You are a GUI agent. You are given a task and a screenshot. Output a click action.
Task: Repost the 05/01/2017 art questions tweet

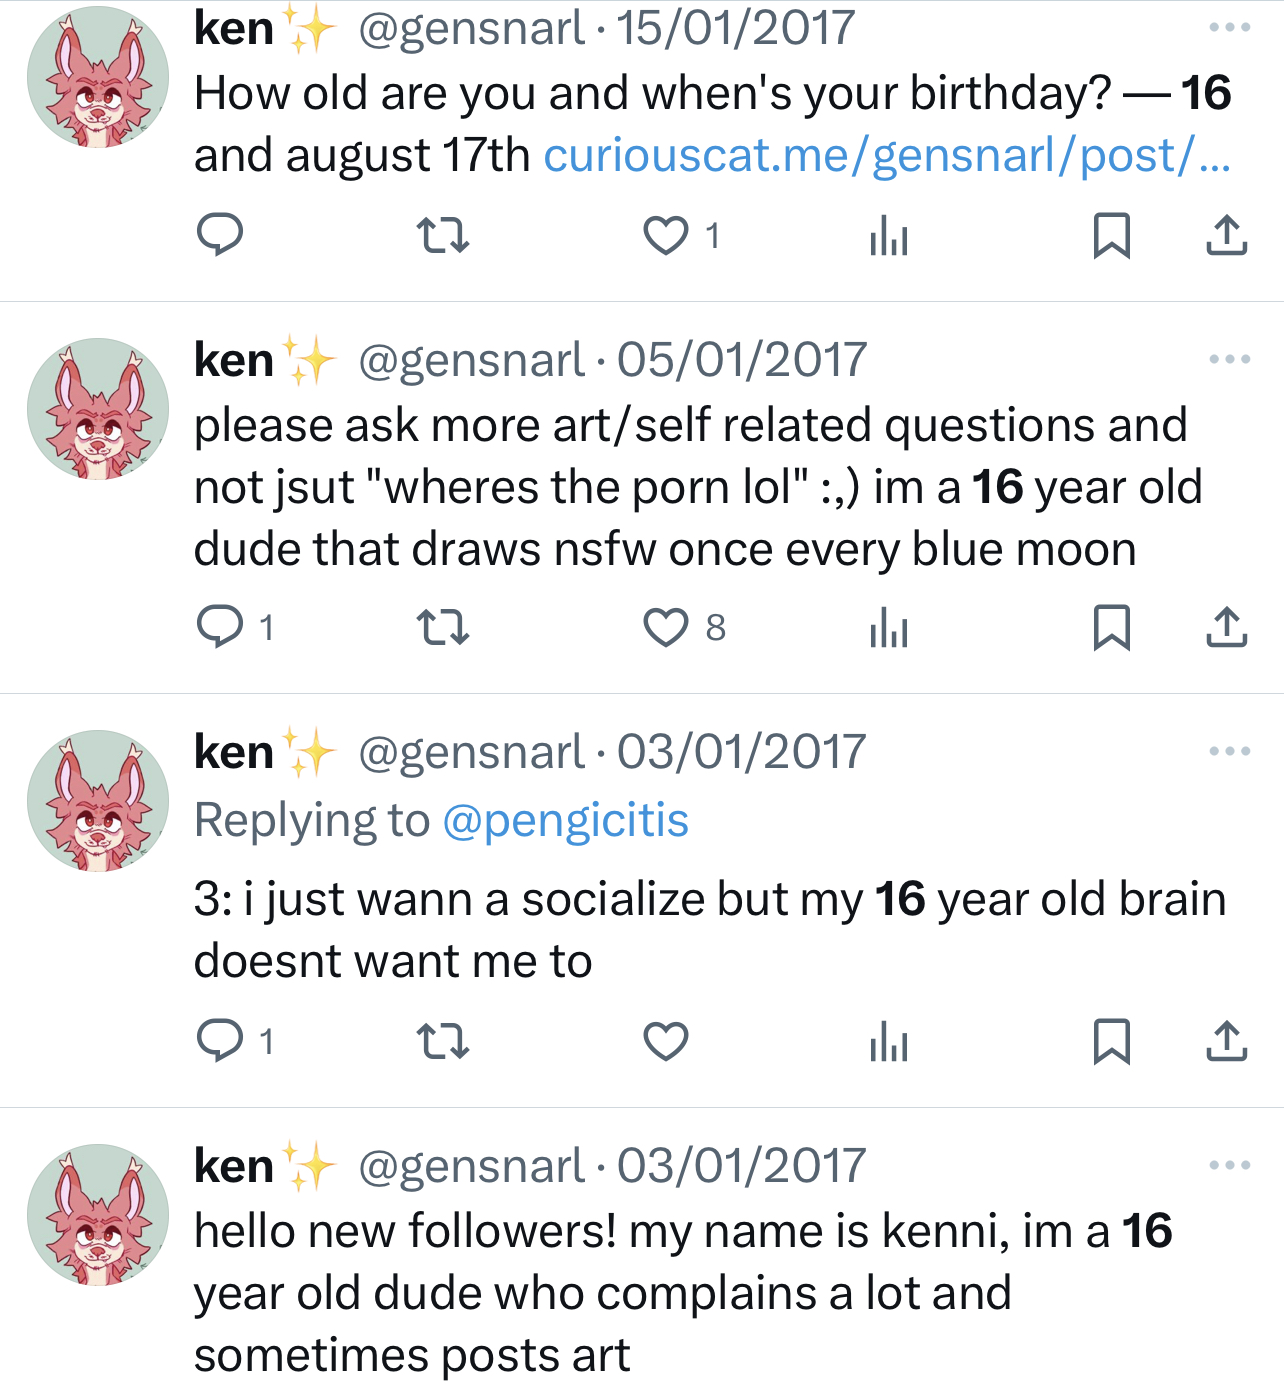click(x=442, y=627)
